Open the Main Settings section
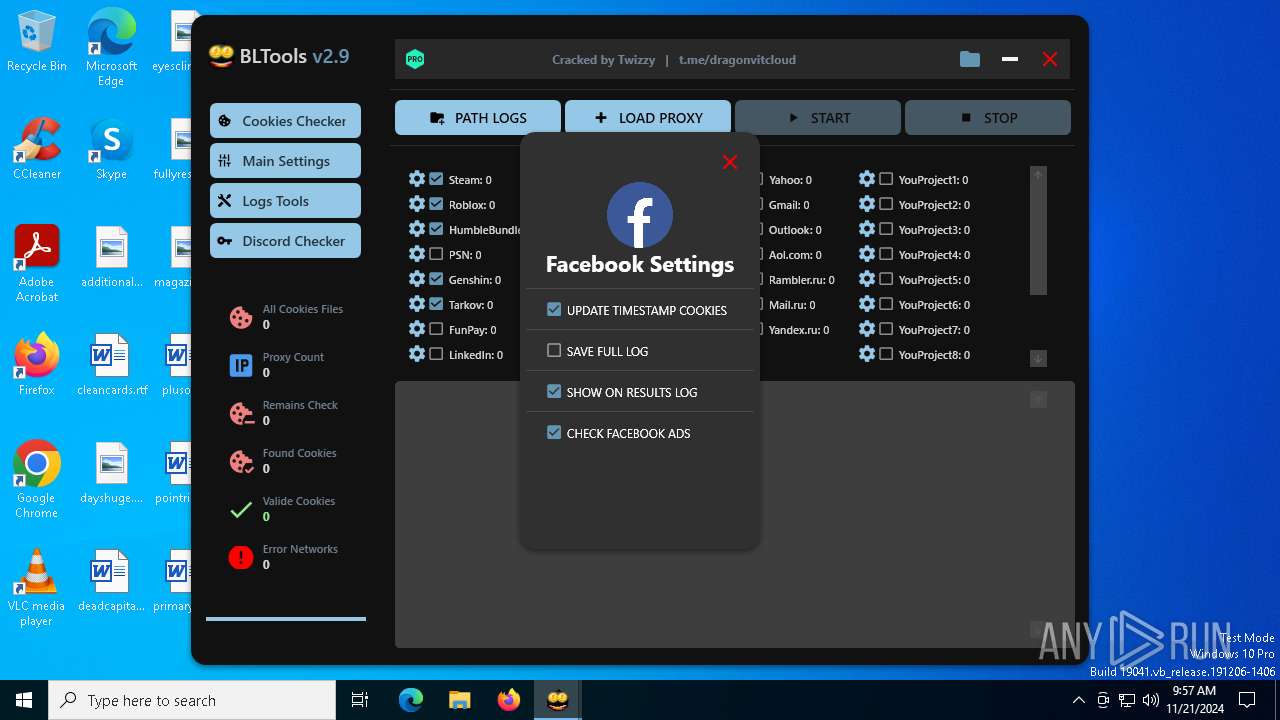 285,161
